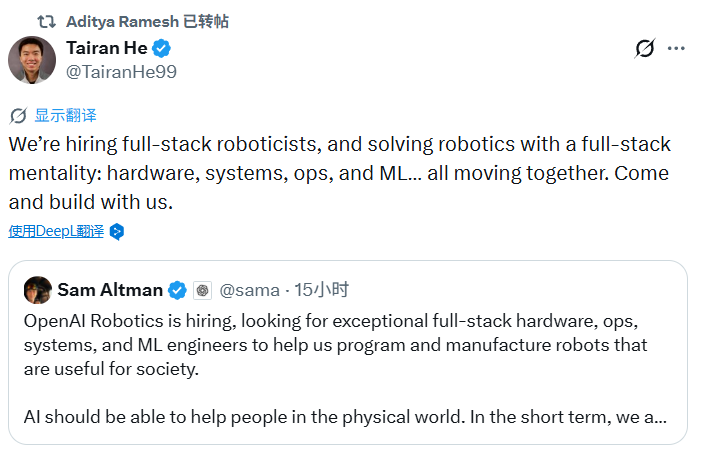Click the Sam Altman name in quote

[110, 290]
